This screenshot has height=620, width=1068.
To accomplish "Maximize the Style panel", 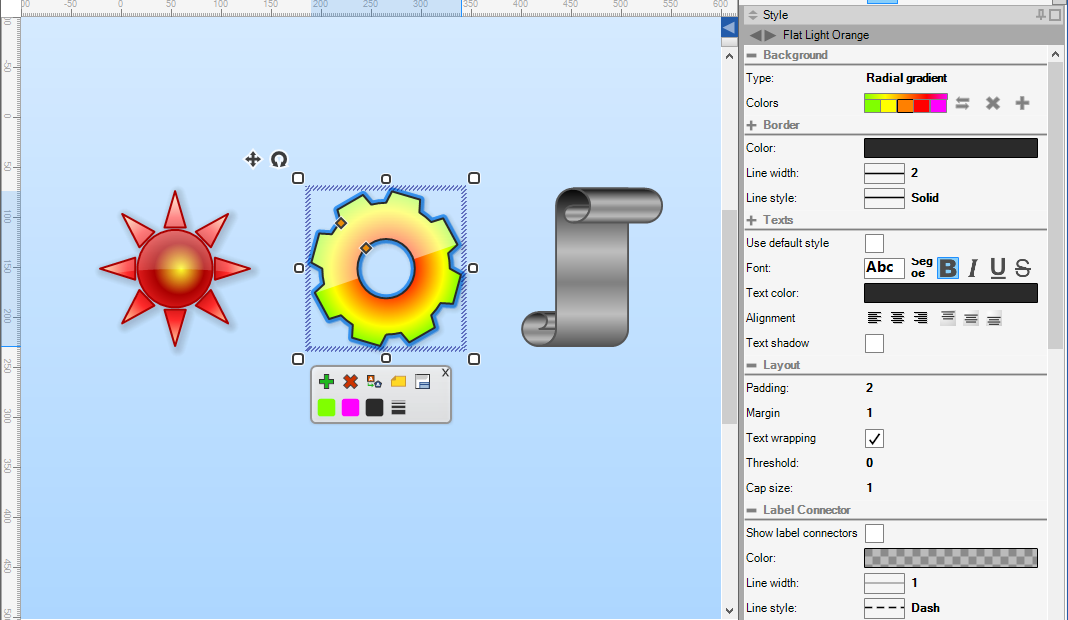I will click(x=1055, y=14).
